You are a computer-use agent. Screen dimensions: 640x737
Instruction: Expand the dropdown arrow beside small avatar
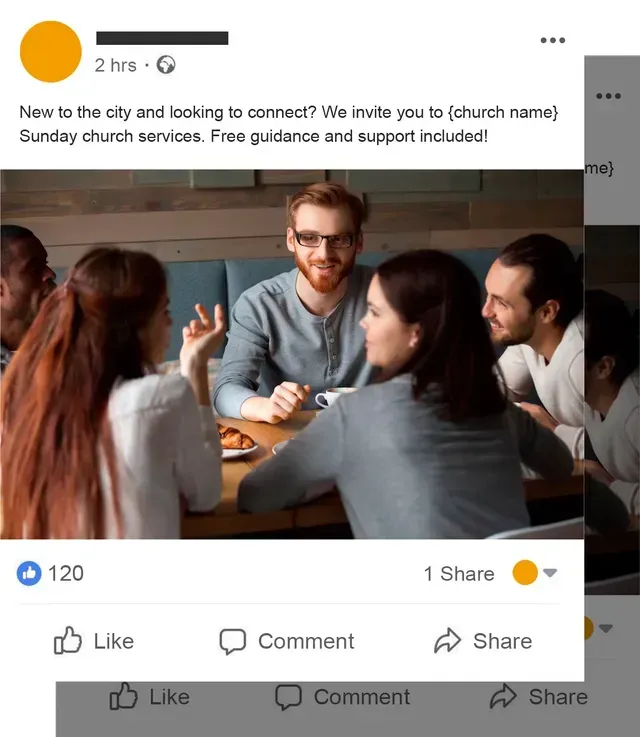[x=550, y=572]
